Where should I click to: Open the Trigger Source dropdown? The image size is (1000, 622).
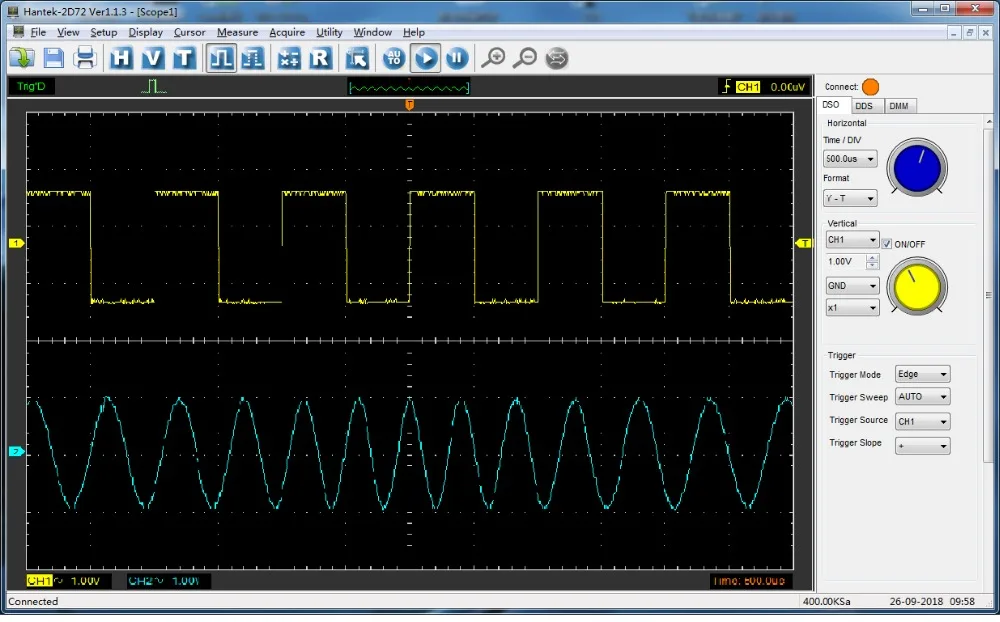click(921, 420)
